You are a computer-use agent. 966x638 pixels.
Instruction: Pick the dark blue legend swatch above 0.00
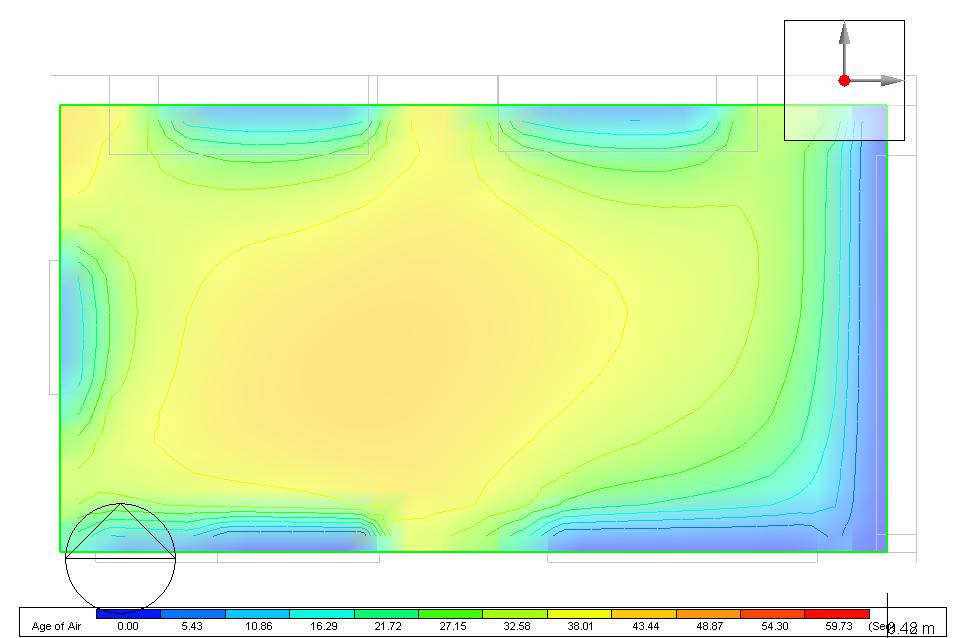(129, 614)
